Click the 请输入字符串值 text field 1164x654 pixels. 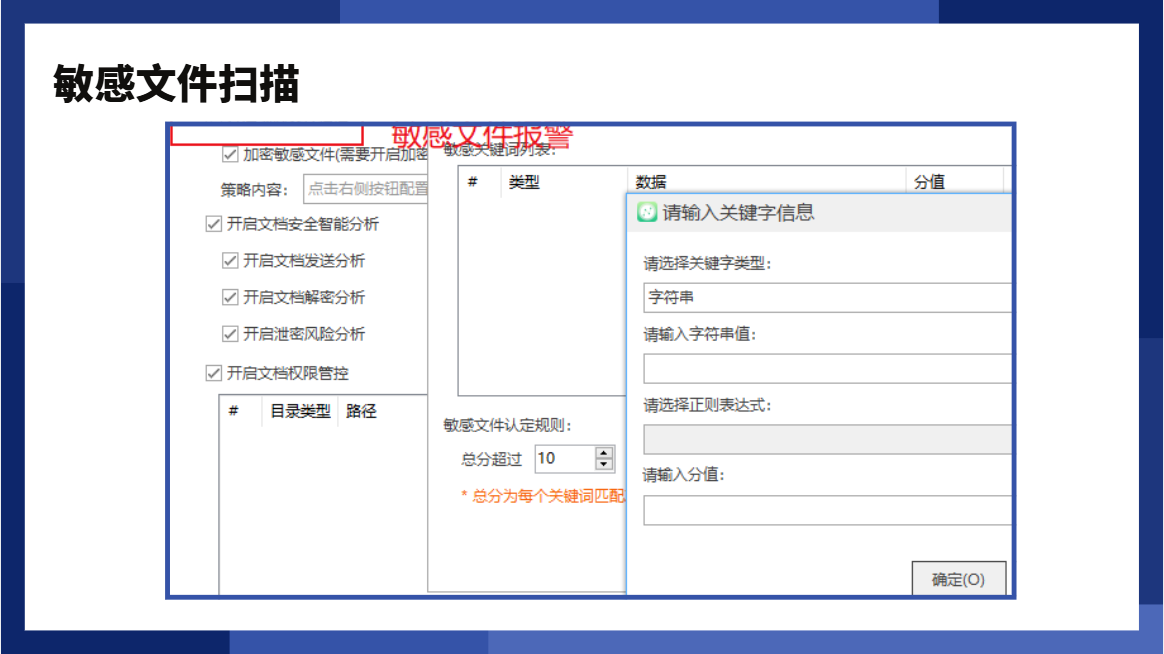point(827,369)
